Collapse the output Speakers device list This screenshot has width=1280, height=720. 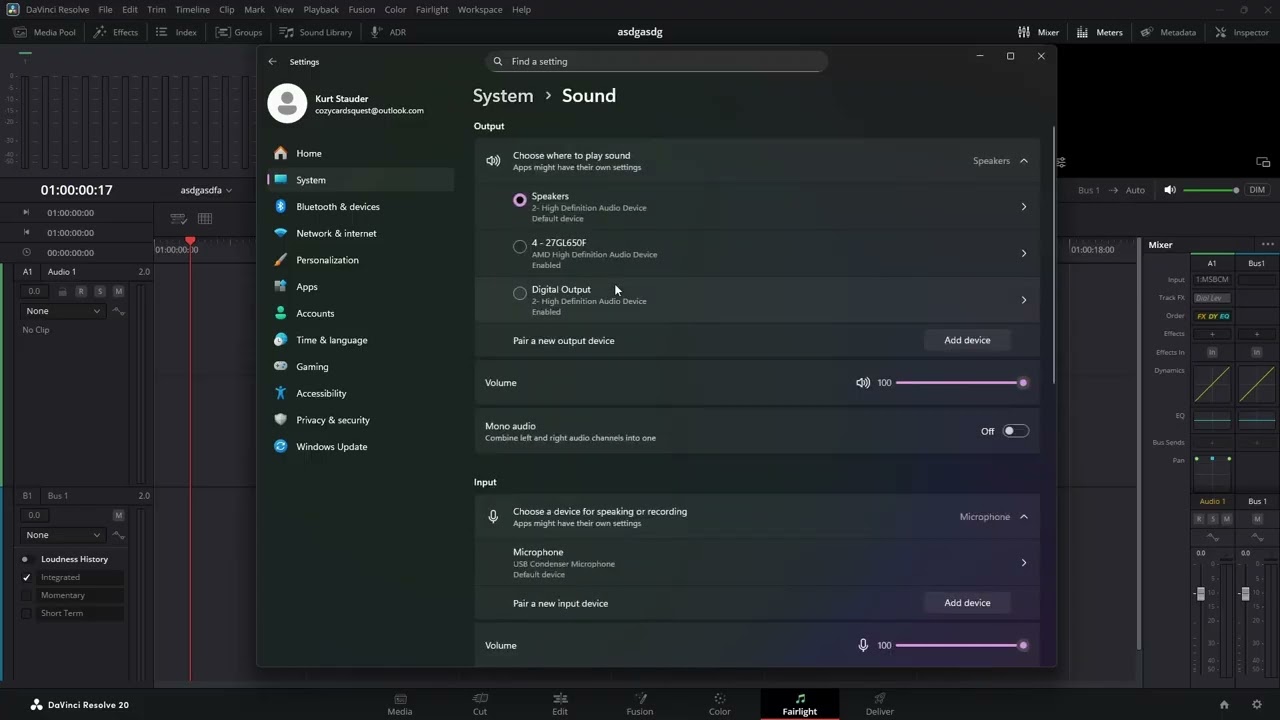pos(1024,161)
